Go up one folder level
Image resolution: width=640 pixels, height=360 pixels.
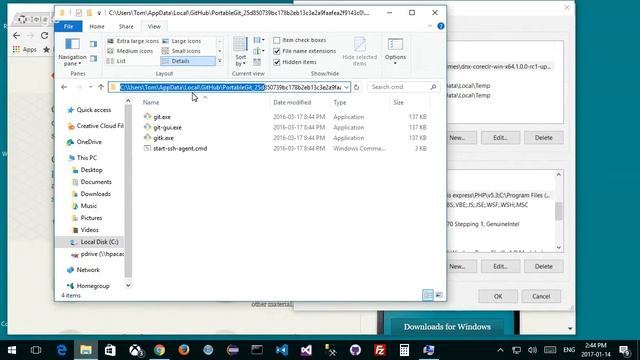(x=101, y=87)
